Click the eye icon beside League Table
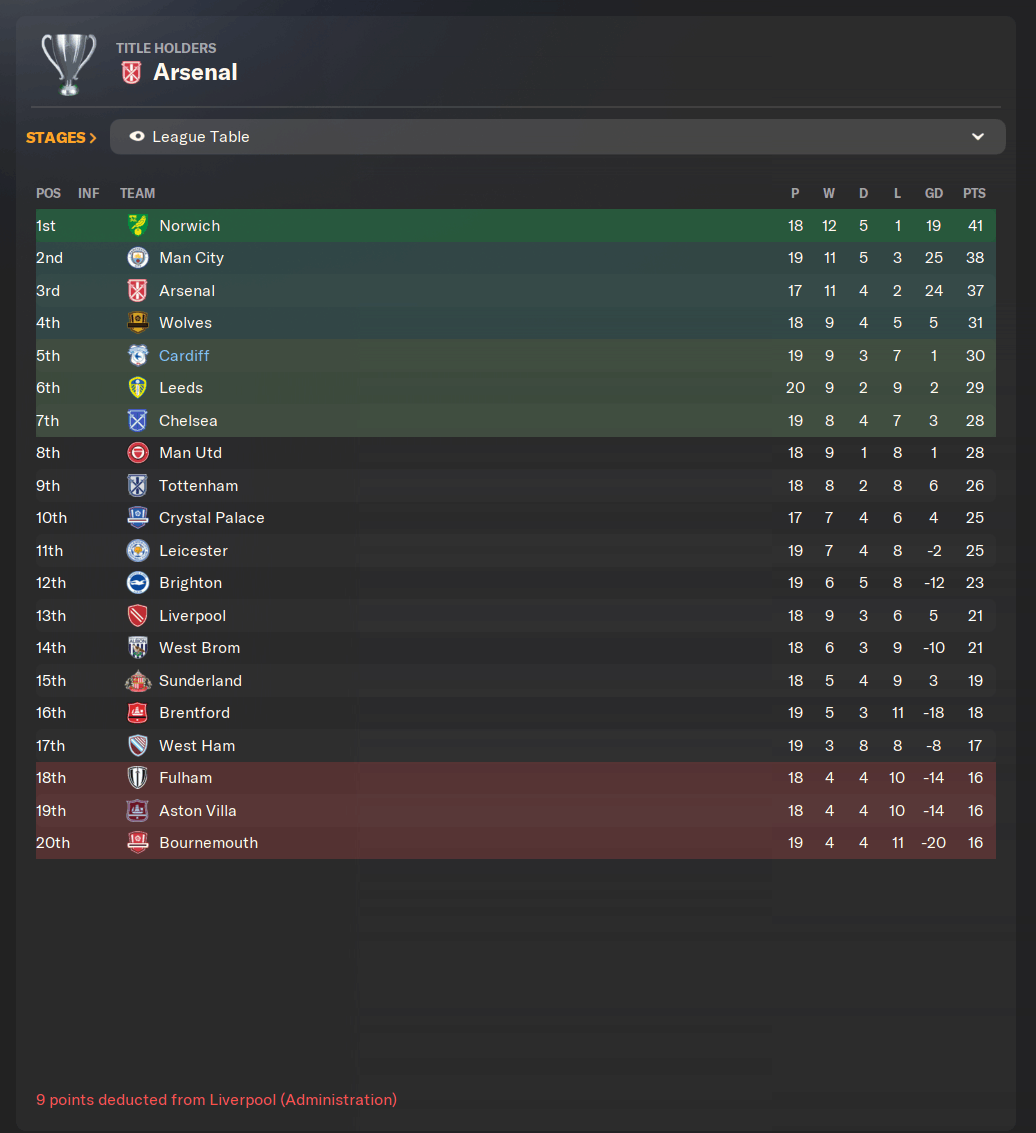This screenshot has height=1133, width=1036. tap(137, 137)
